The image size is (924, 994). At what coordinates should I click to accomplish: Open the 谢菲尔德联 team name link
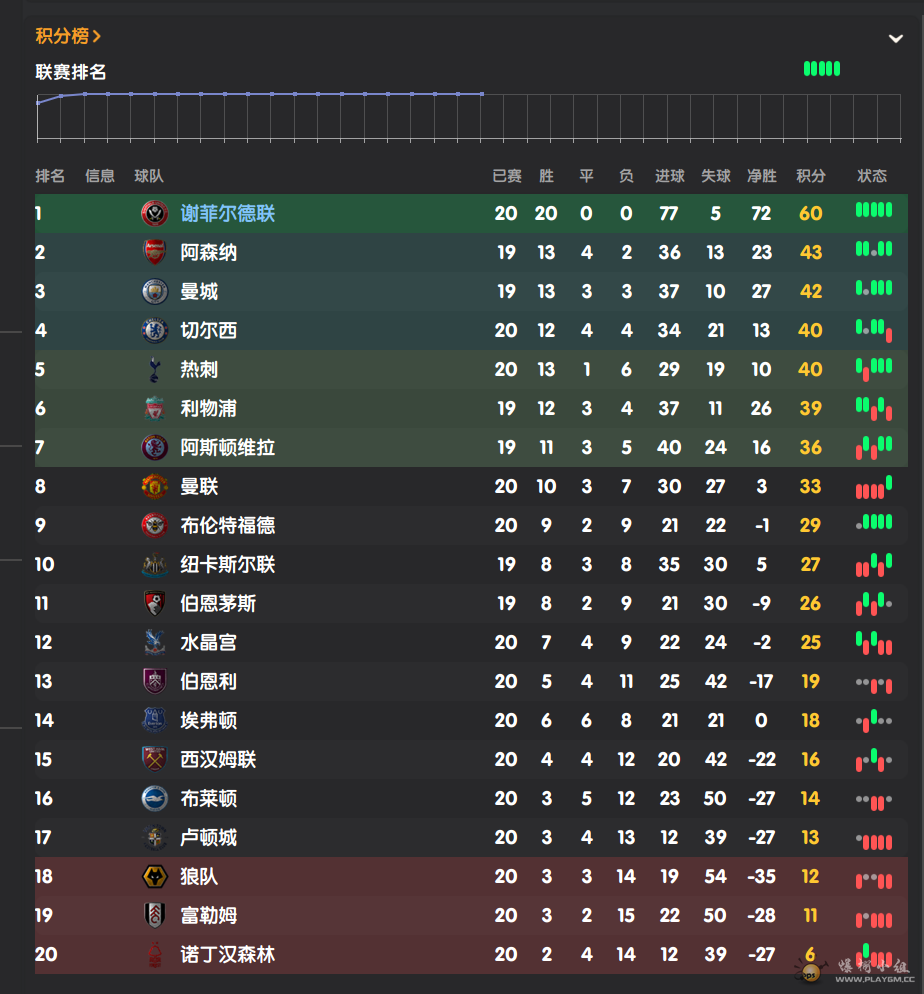tap(227, 213)
